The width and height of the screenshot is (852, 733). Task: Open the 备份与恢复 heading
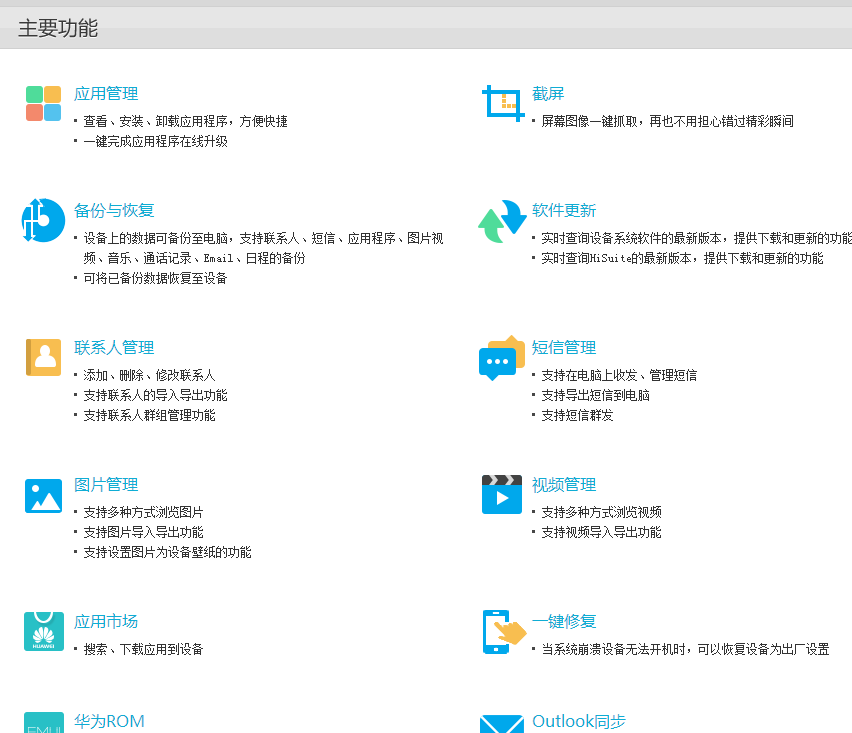tap(114, 210)
